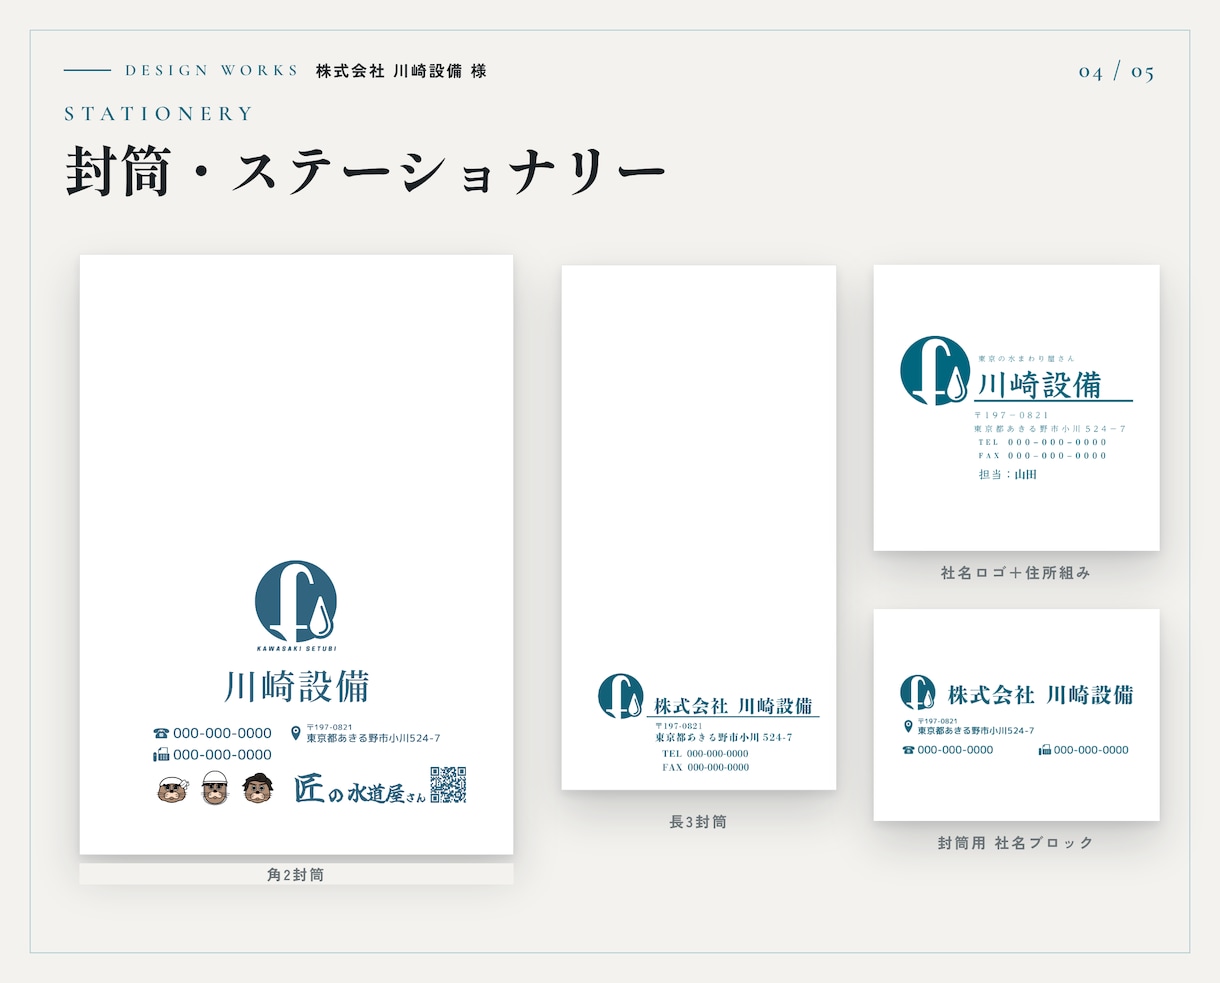
Task: Click the underlined 川崎設備 name on the logo card
Action: 1038,385
